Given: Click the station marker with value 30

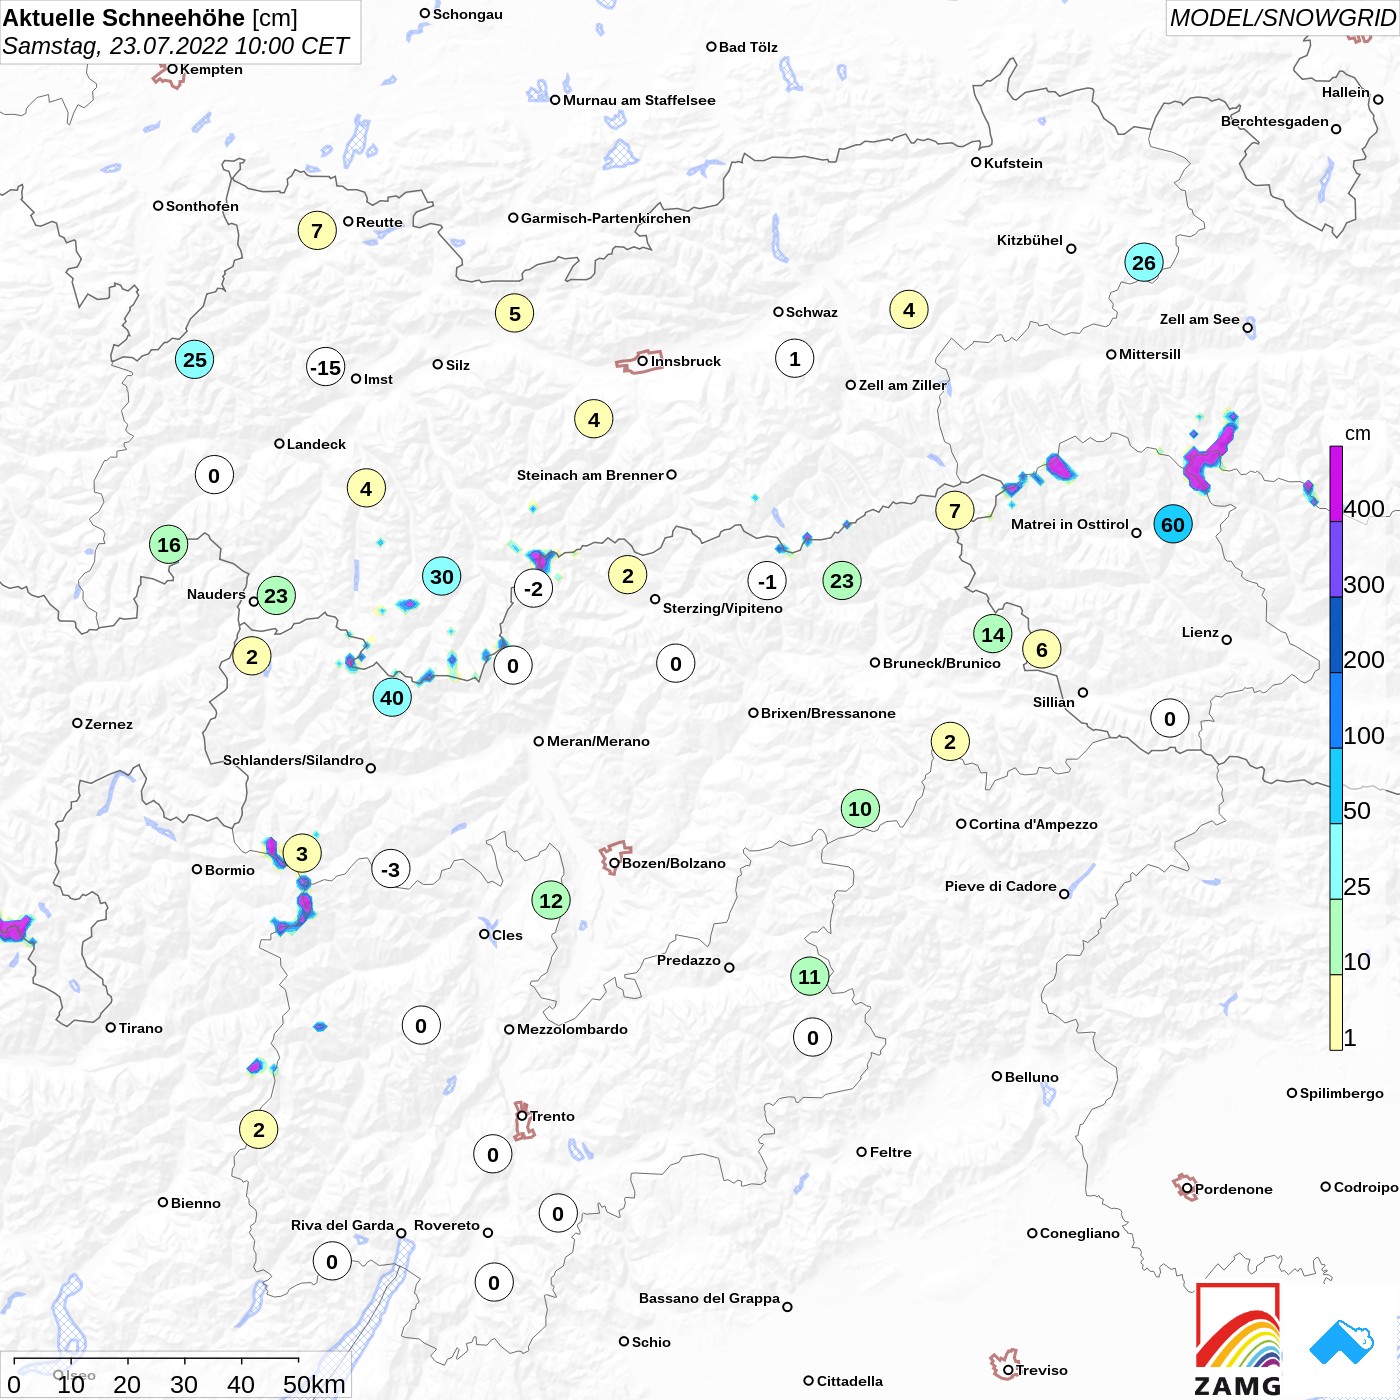Looking at the screenshot, I should point(442,576).
